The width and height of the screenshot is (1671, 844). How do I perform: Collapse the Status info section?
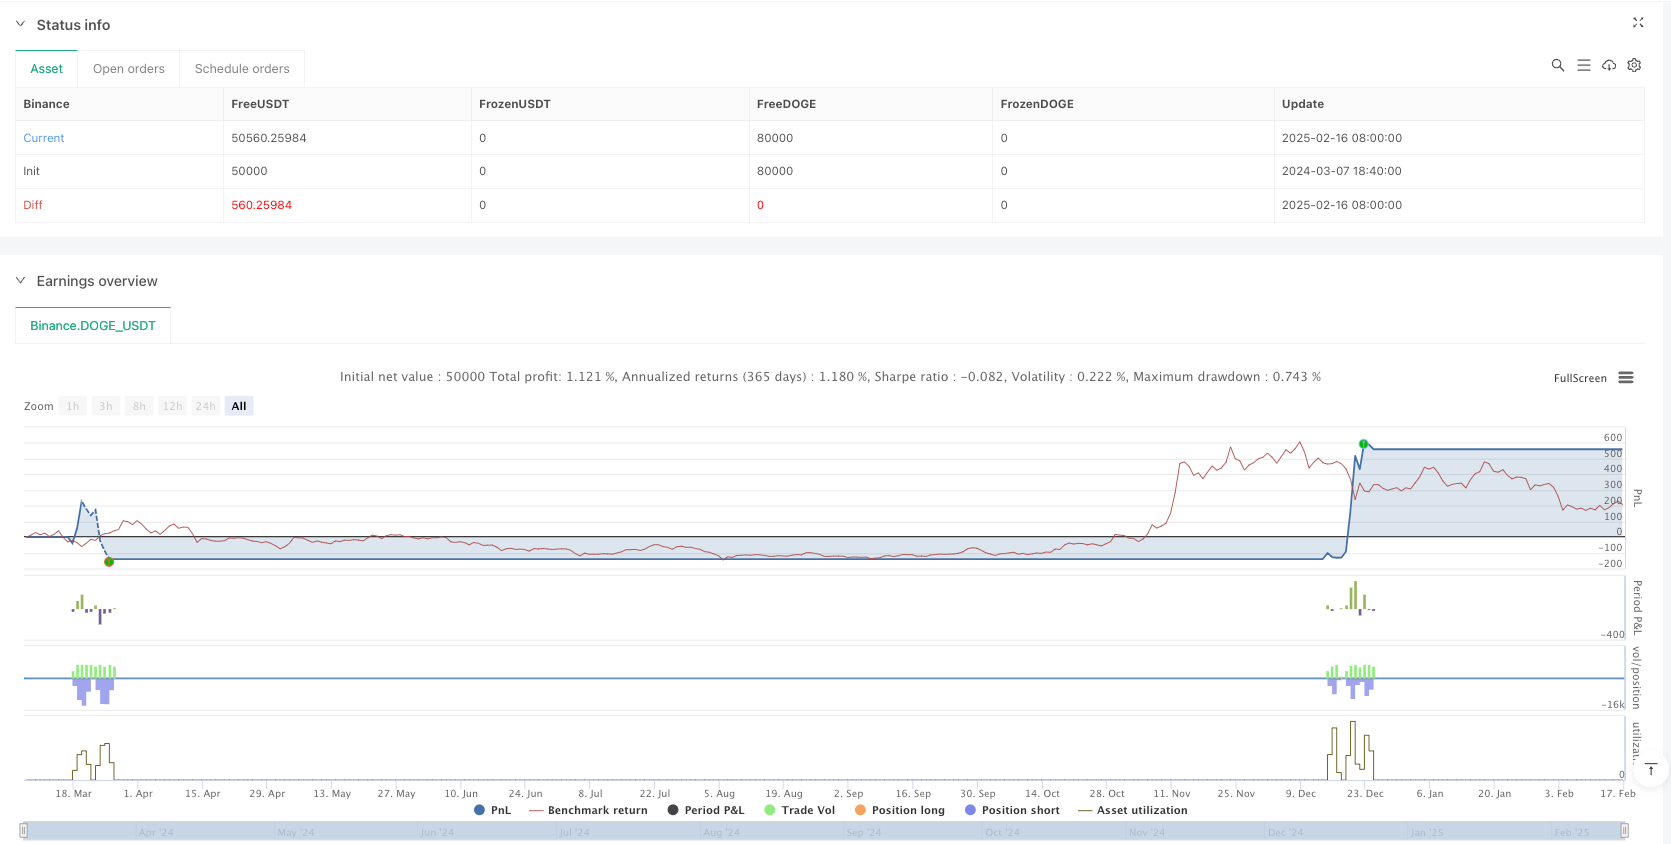tap(20, 24)
